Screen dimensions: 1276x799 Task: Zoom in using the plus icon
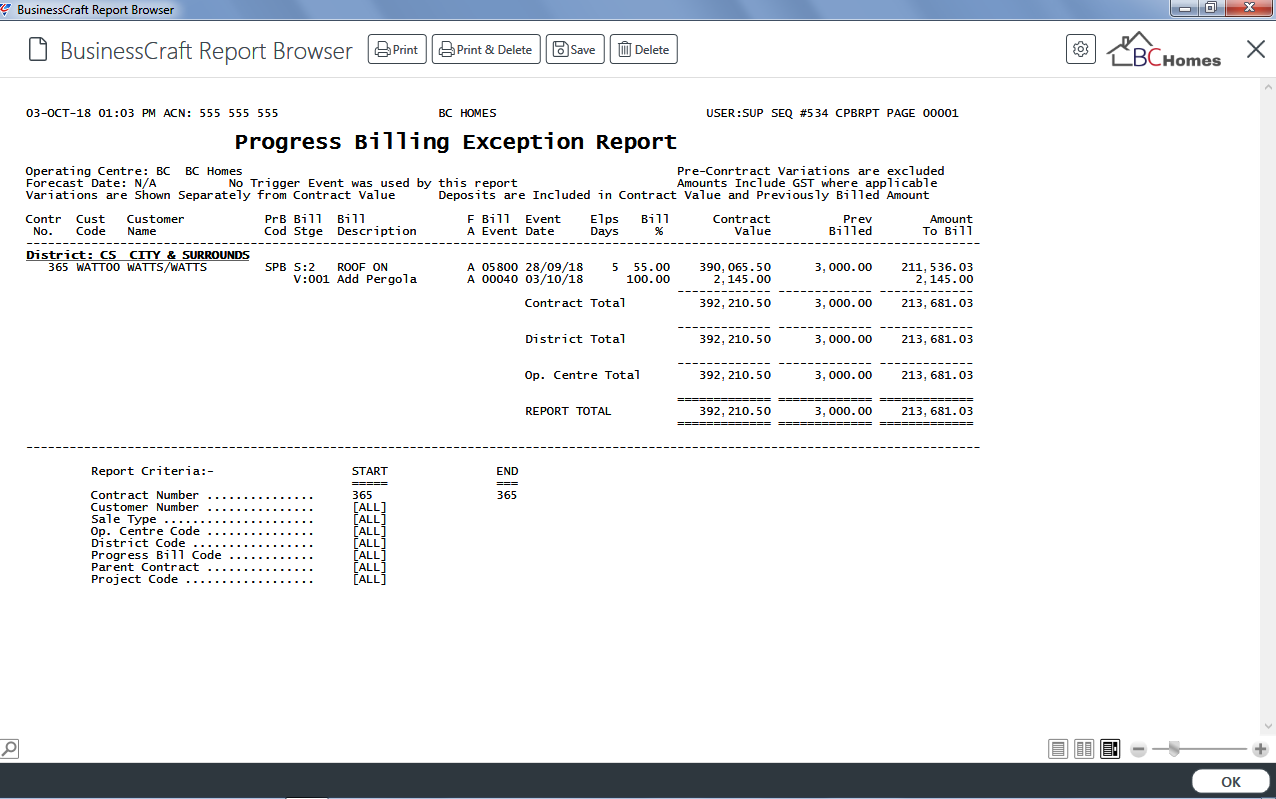pos(1260,749)
